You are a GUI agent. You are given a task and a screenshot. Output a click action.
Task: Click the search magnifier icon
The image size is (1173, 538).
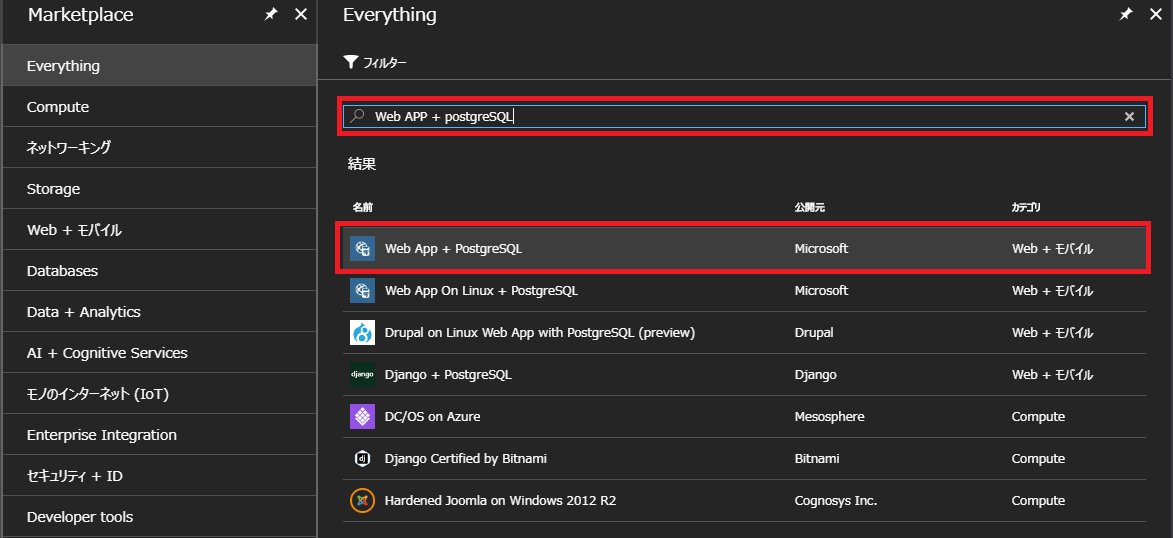click(358, 116)
